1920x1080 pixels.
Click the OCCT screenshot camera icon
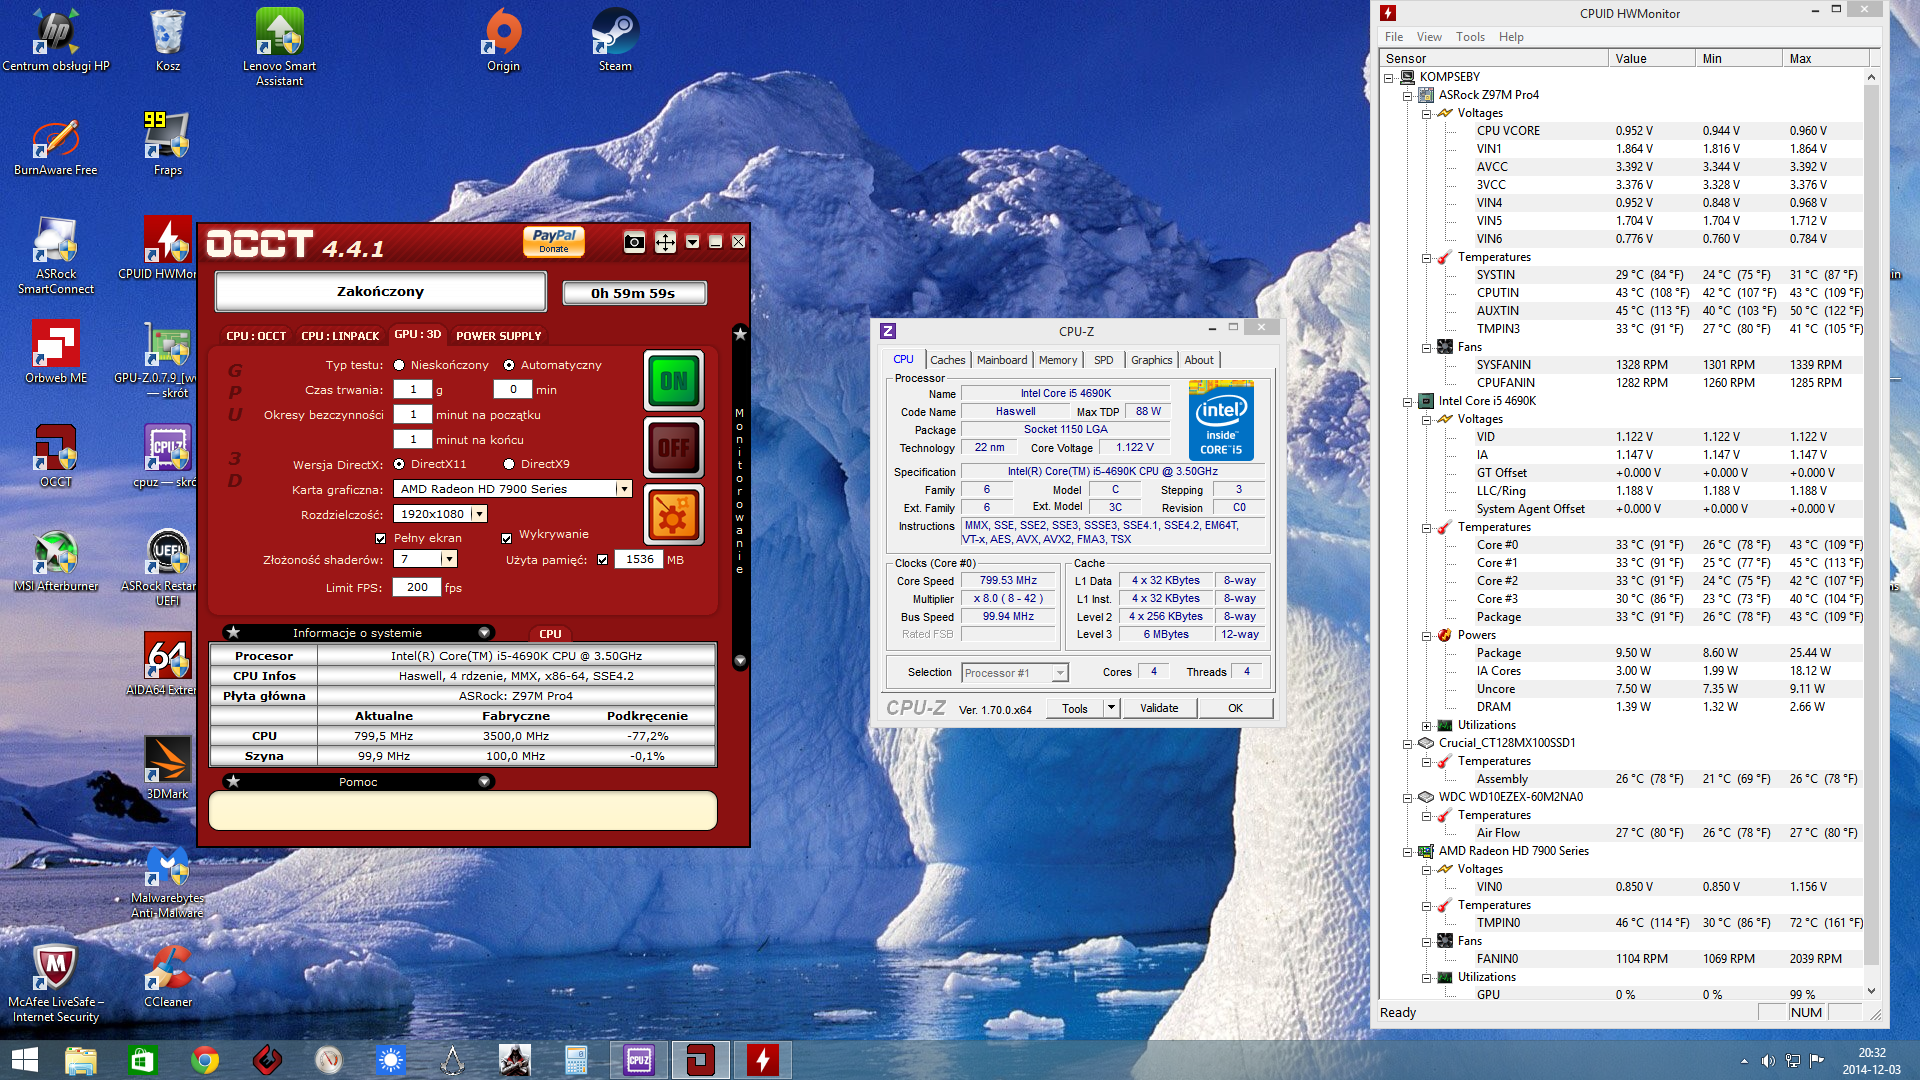[x=634, y=242]
